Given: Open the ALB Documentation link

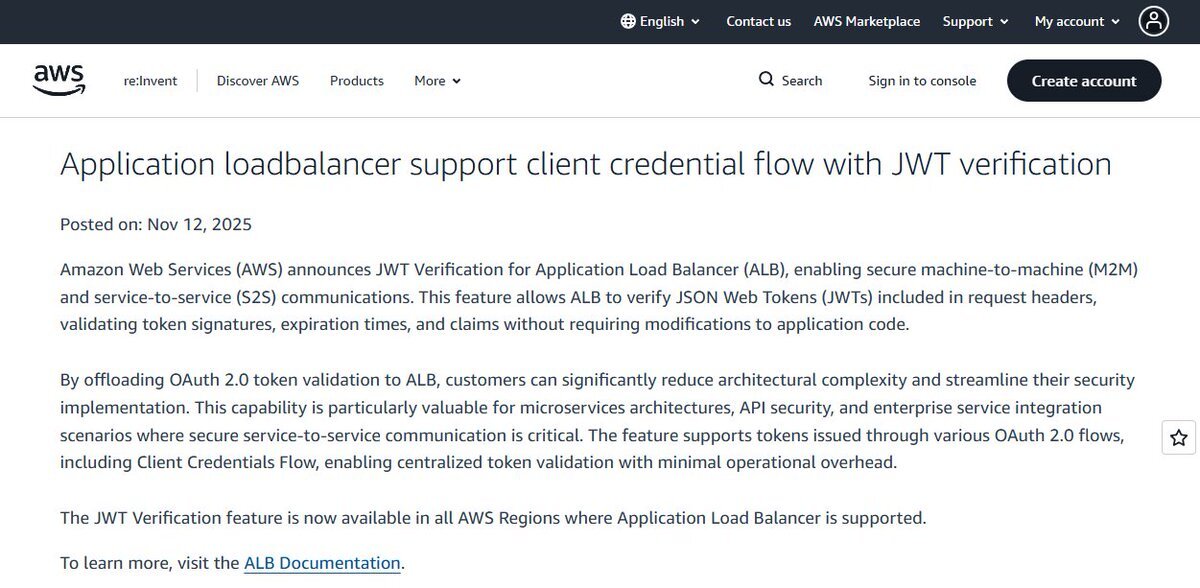Looking at the screenshot, I should [x=322, y=563].
